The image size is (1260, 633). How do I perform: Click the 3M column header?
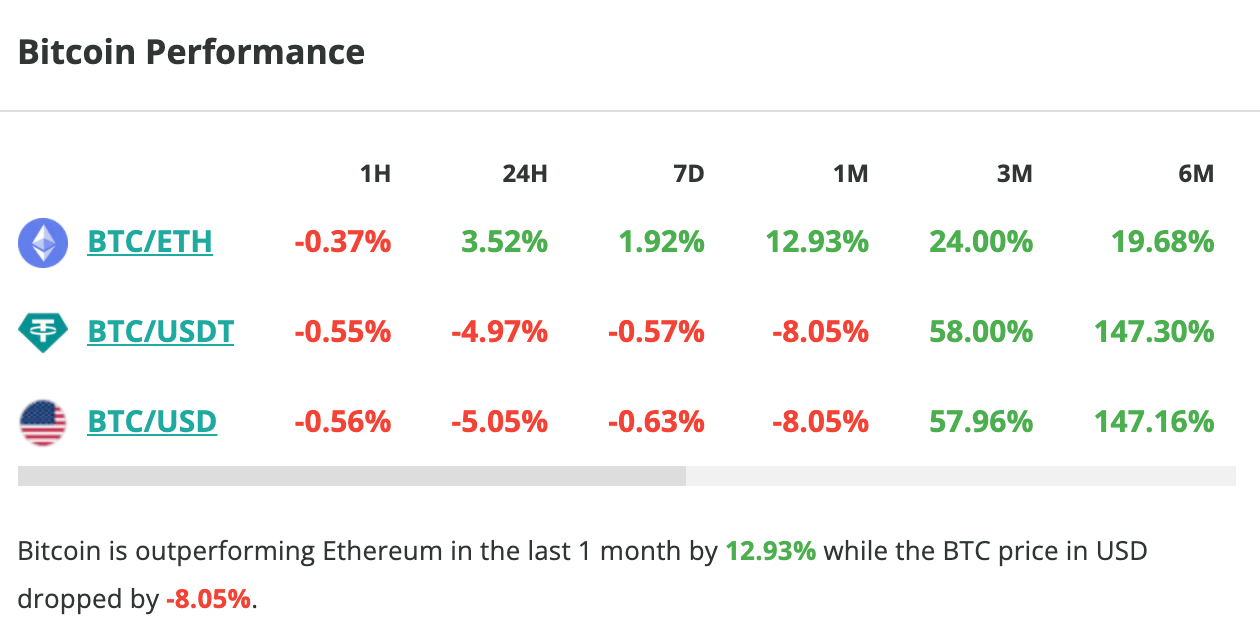click(1014, 174)
